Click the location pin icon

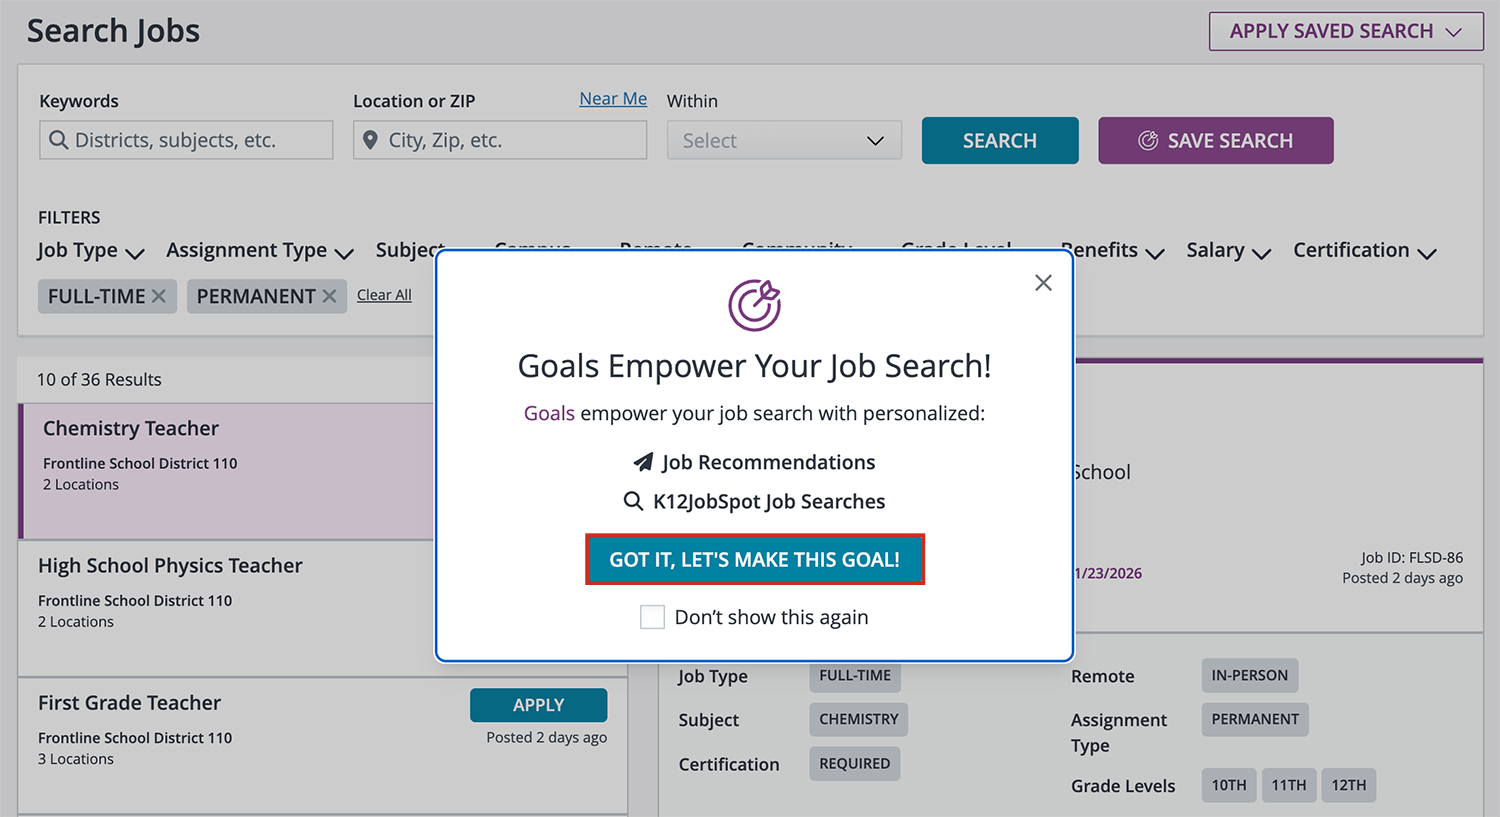(370, 140)
